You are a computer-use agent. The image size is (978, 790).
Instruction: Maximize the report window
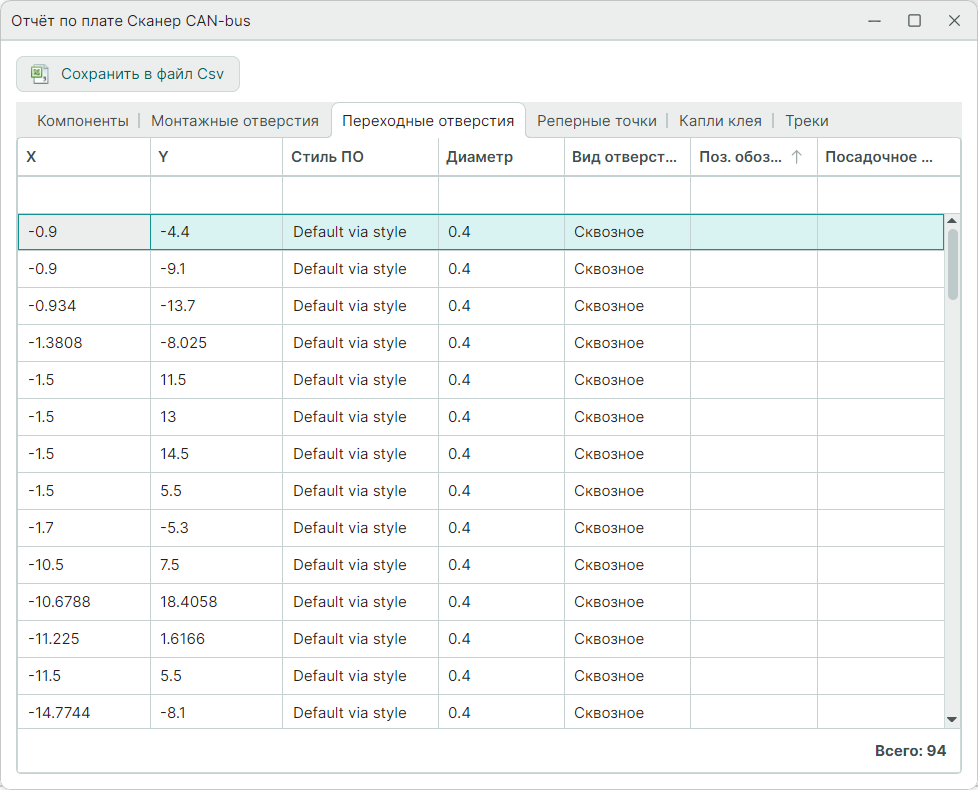point(914,21)
